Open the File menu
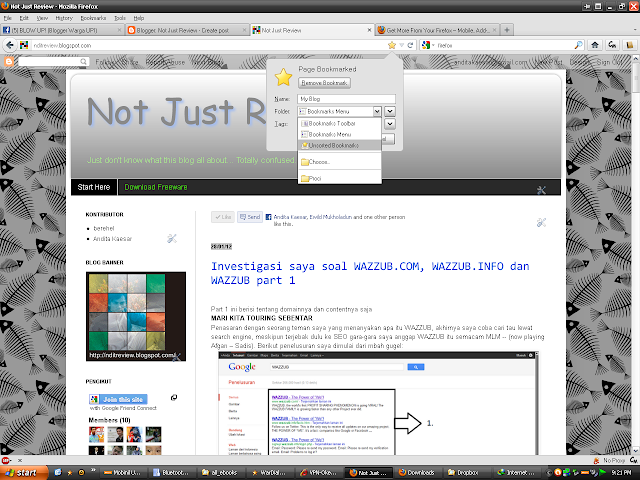The width and height of the screenshot is (640, 480). point(8,18)
